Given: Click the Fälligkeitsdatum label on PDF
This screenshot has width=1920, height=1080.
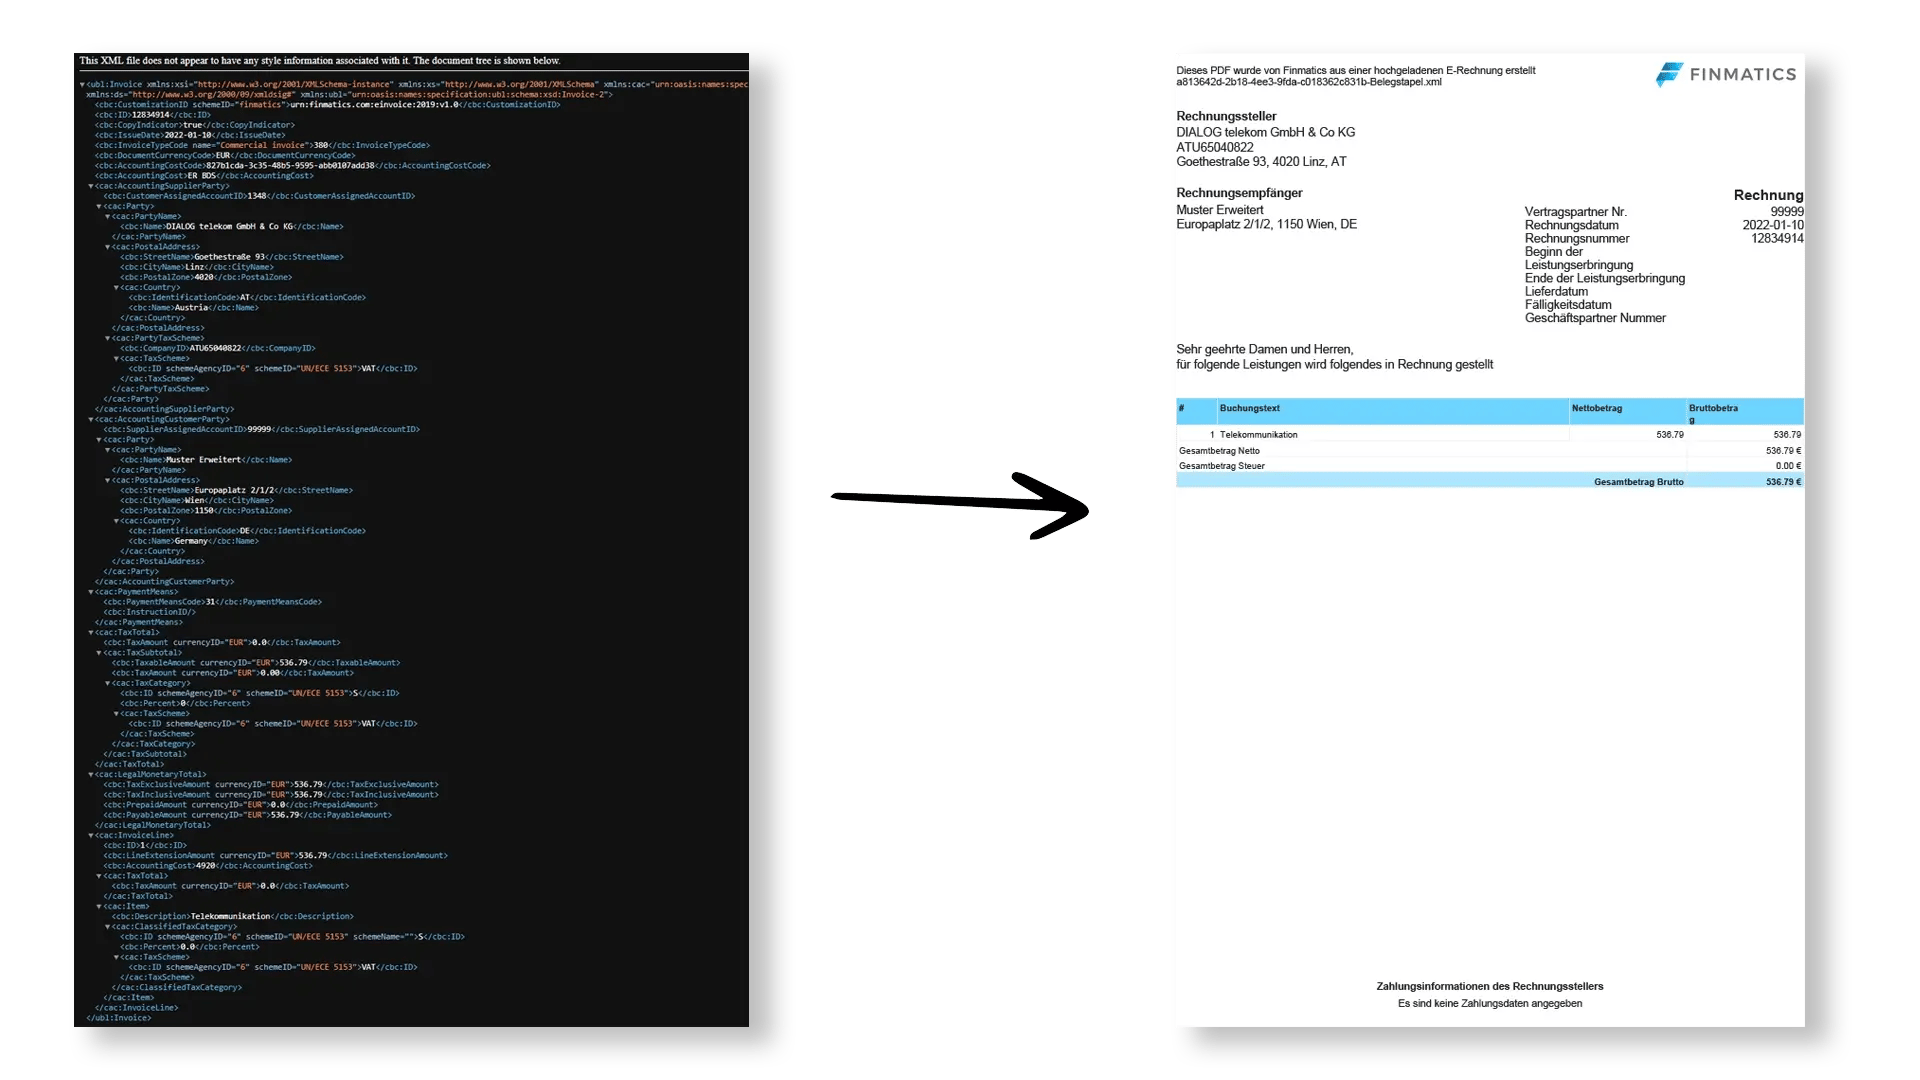Looking at the screenshot, I should tap(1568, 305).
